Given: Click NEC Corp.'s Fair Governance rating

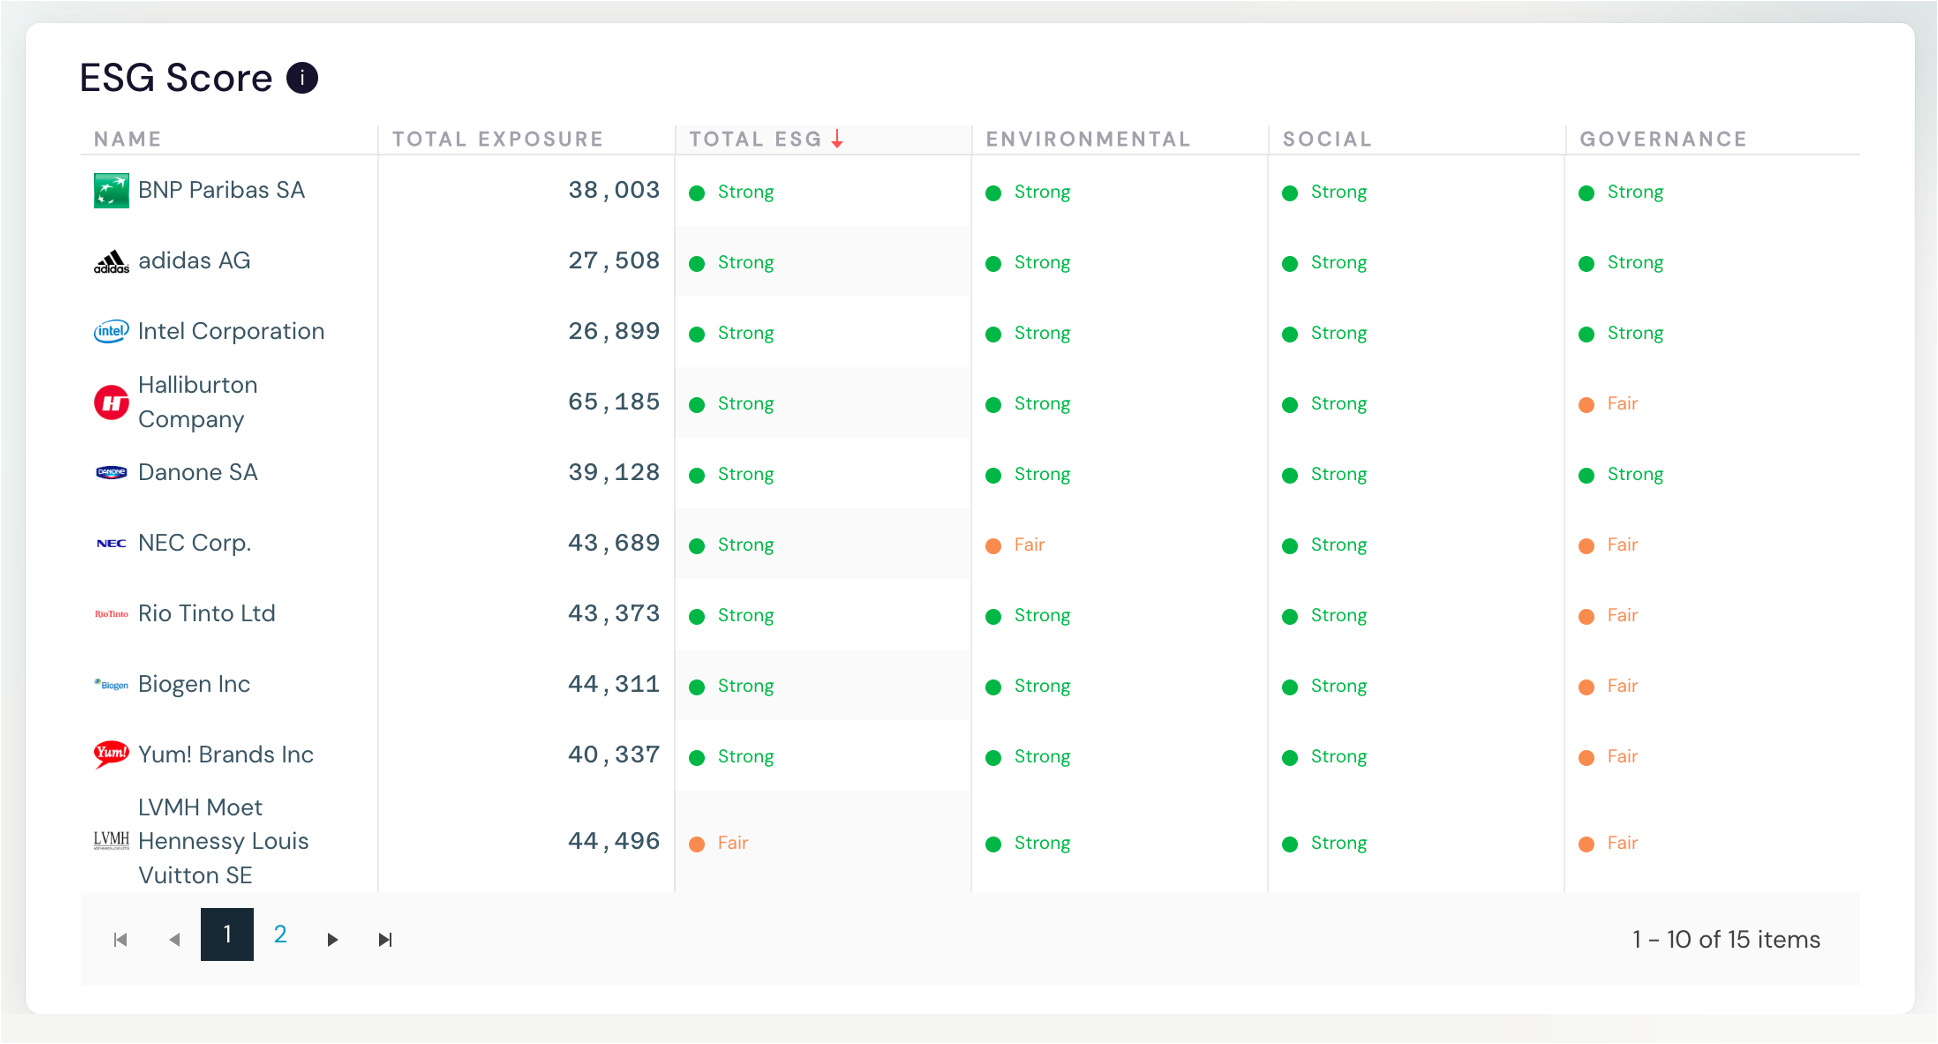Looking at the screenshot, I should pyautogui.click(x=1608, y=545).
